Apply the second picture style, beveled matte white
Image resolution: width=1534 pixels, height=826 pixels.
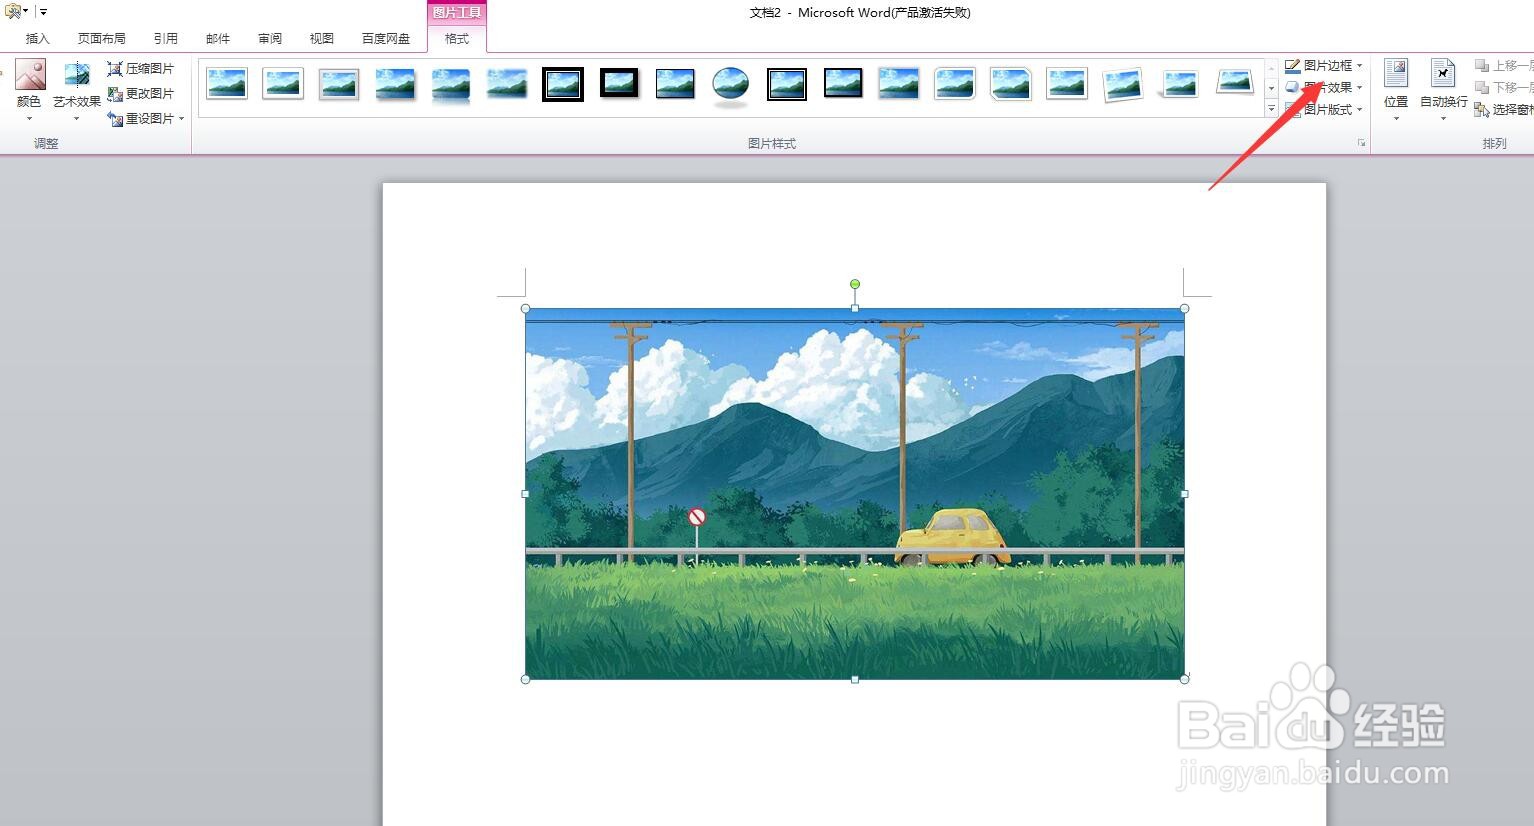(x=283, y=84)
